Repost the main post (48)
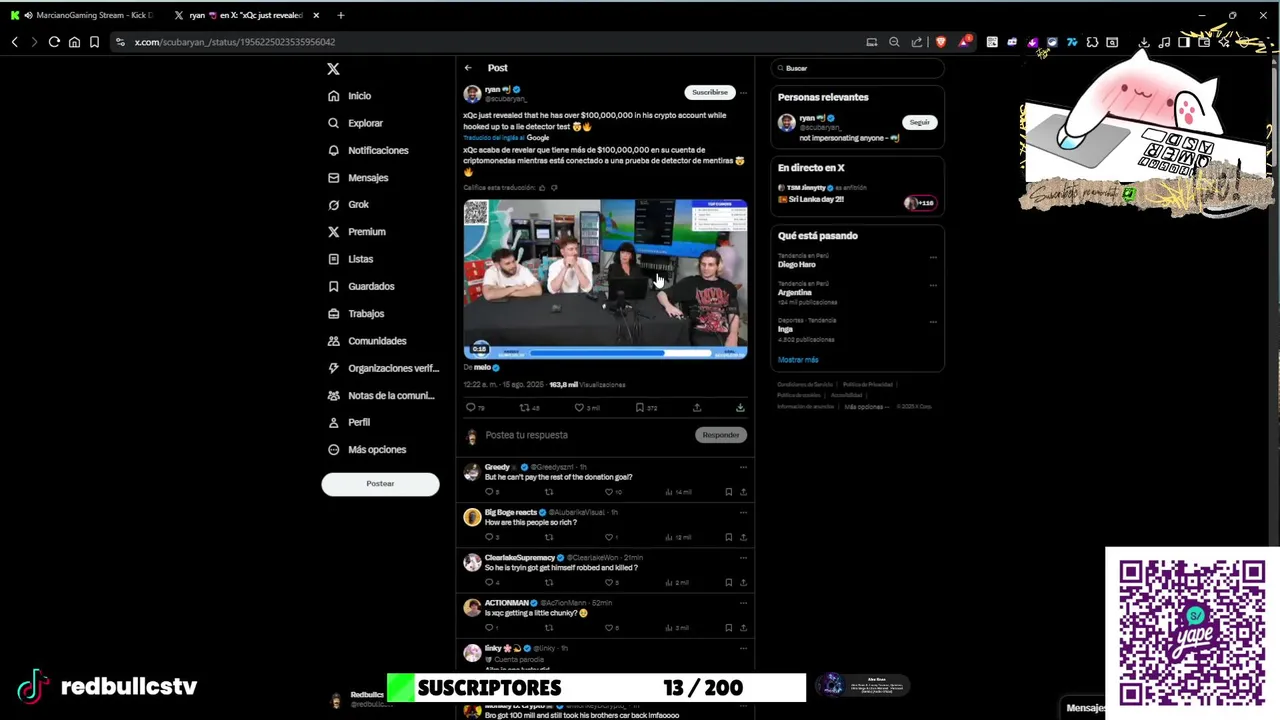This screenshot has height=720, width=1280. pos(524,408)
